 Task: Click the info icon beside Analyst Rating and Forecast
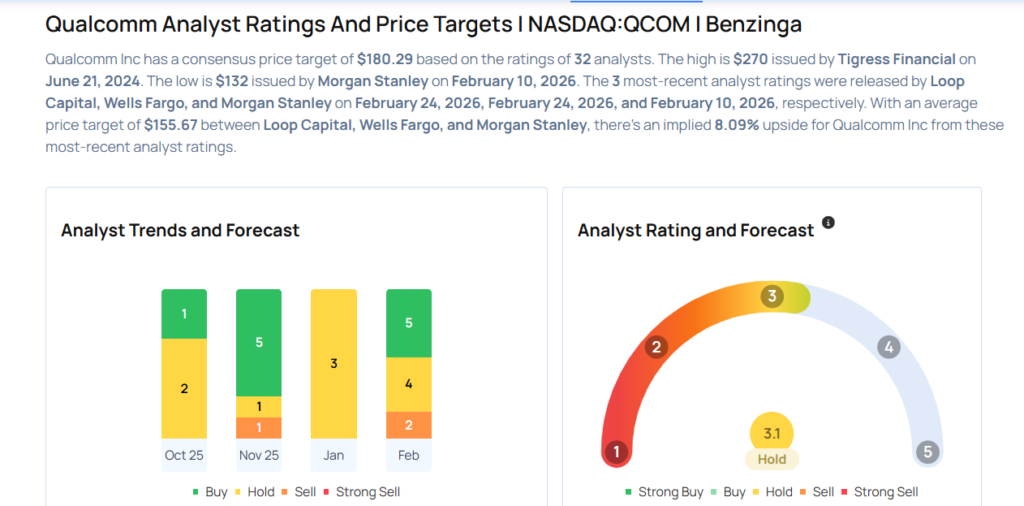point(828,222)
